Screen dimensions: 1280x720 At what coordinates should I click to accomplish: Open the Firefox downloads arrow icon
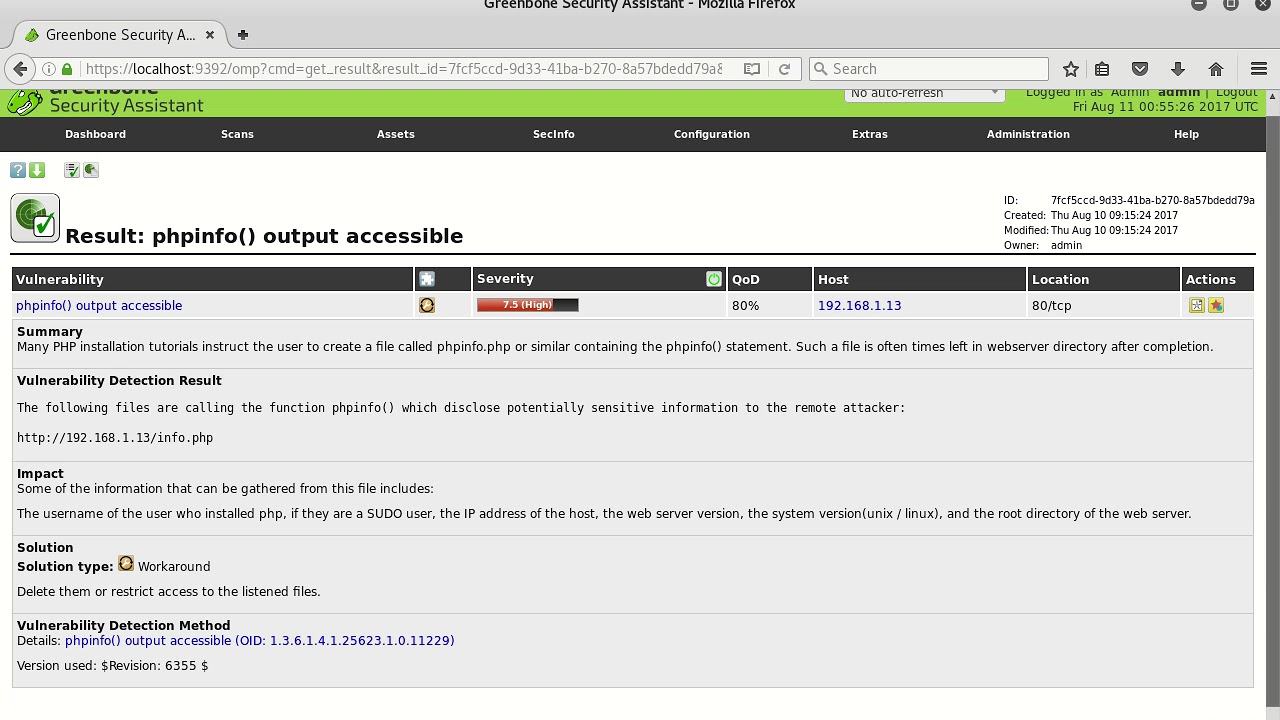coord(1178,69)
